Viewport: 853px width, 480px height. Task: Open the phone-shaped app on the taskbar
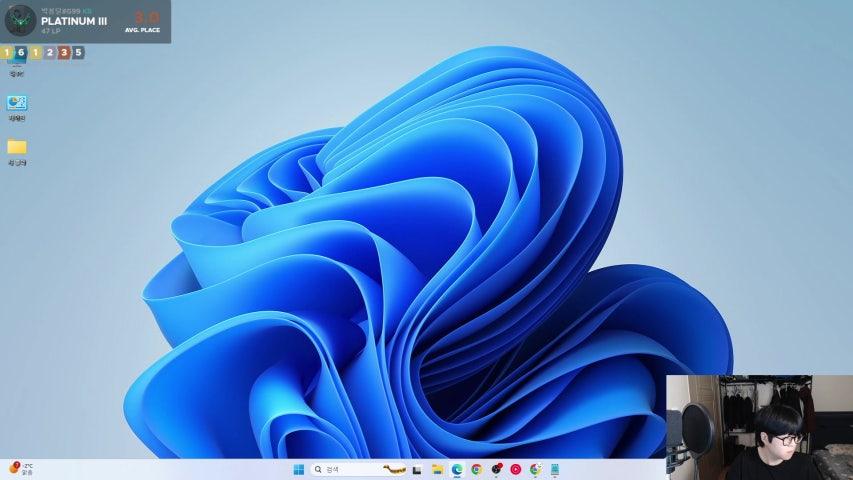click(x=555, y=469)
